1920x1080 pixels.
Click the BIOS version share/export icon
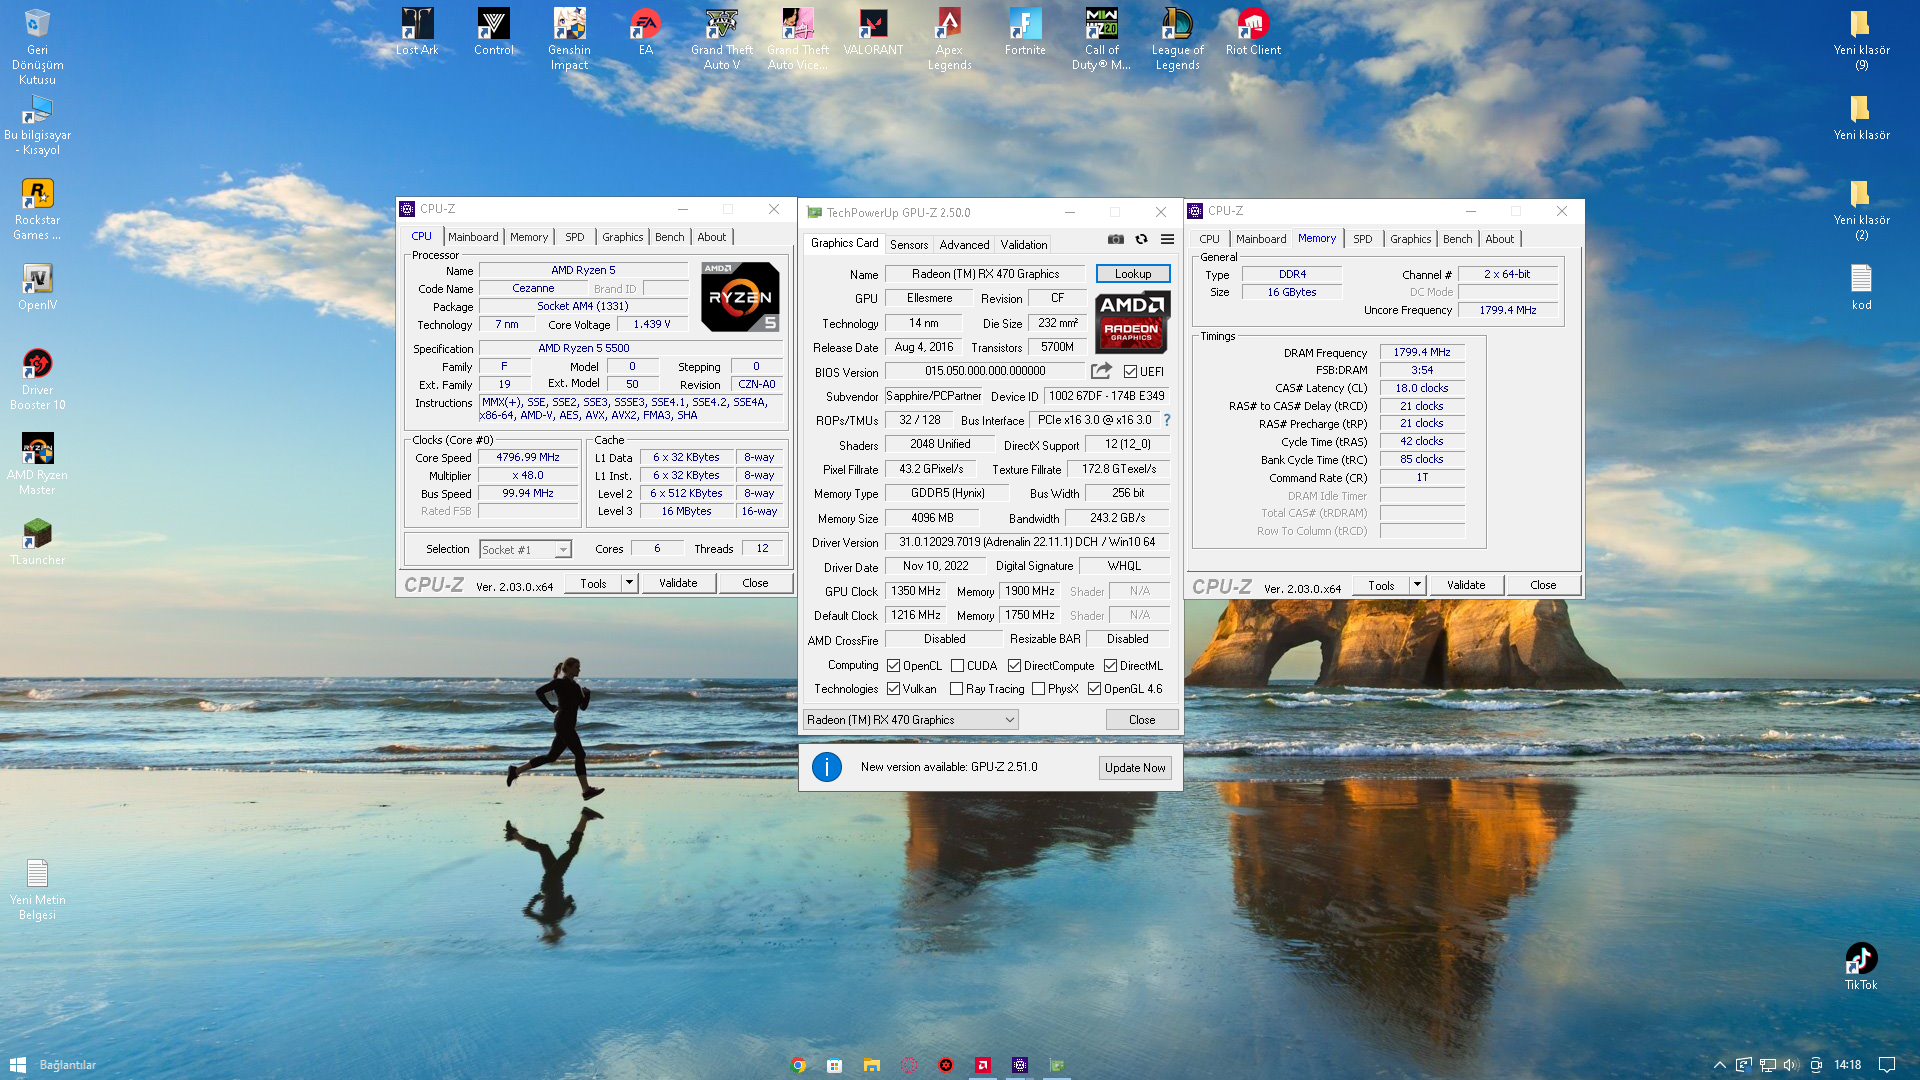1101,371
